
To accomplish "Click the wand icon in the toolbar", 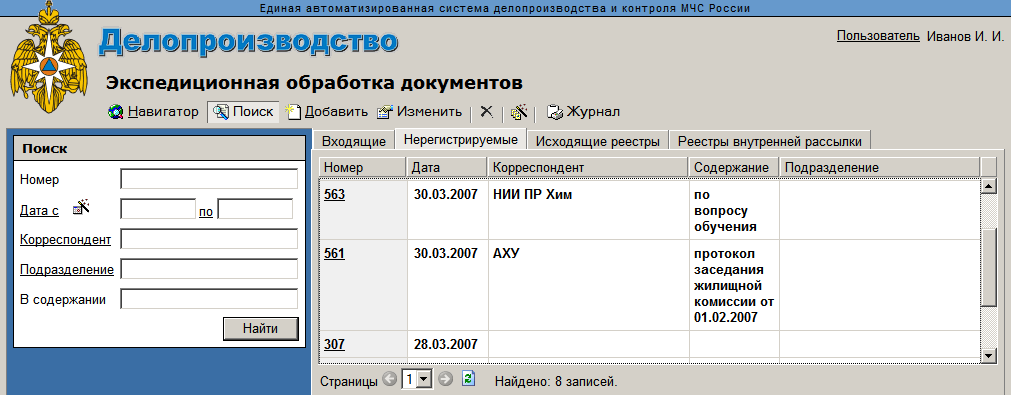I will [519, 112].
